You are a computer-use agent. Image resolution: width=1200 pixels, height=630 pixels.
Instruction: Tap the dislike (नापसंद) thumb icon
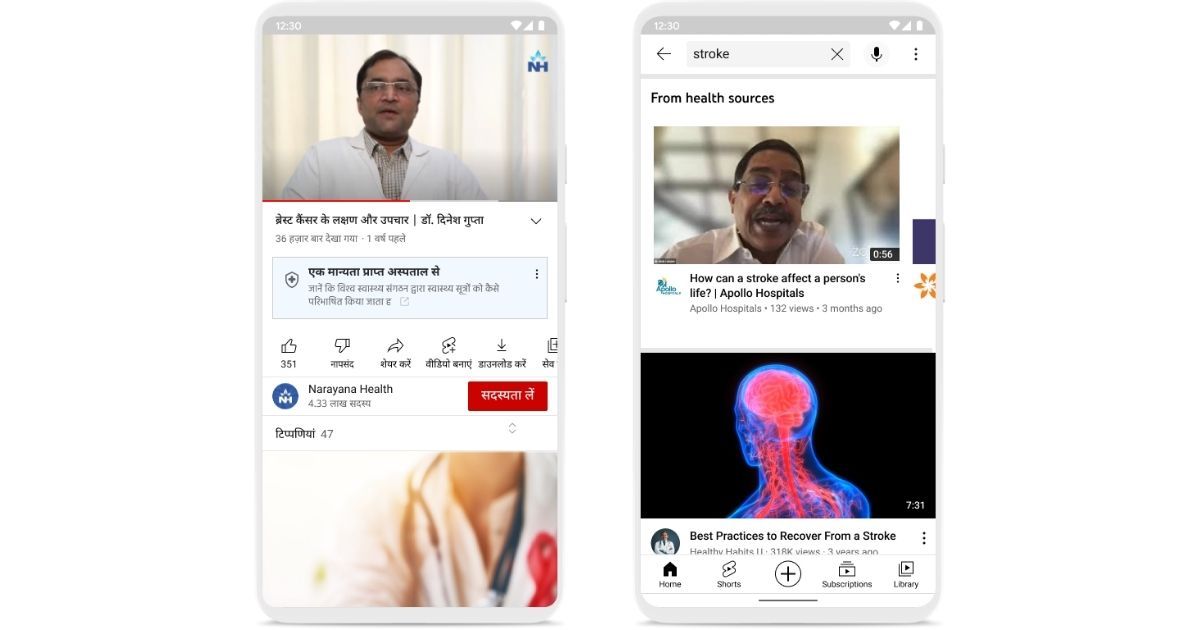tap(342, 346)
